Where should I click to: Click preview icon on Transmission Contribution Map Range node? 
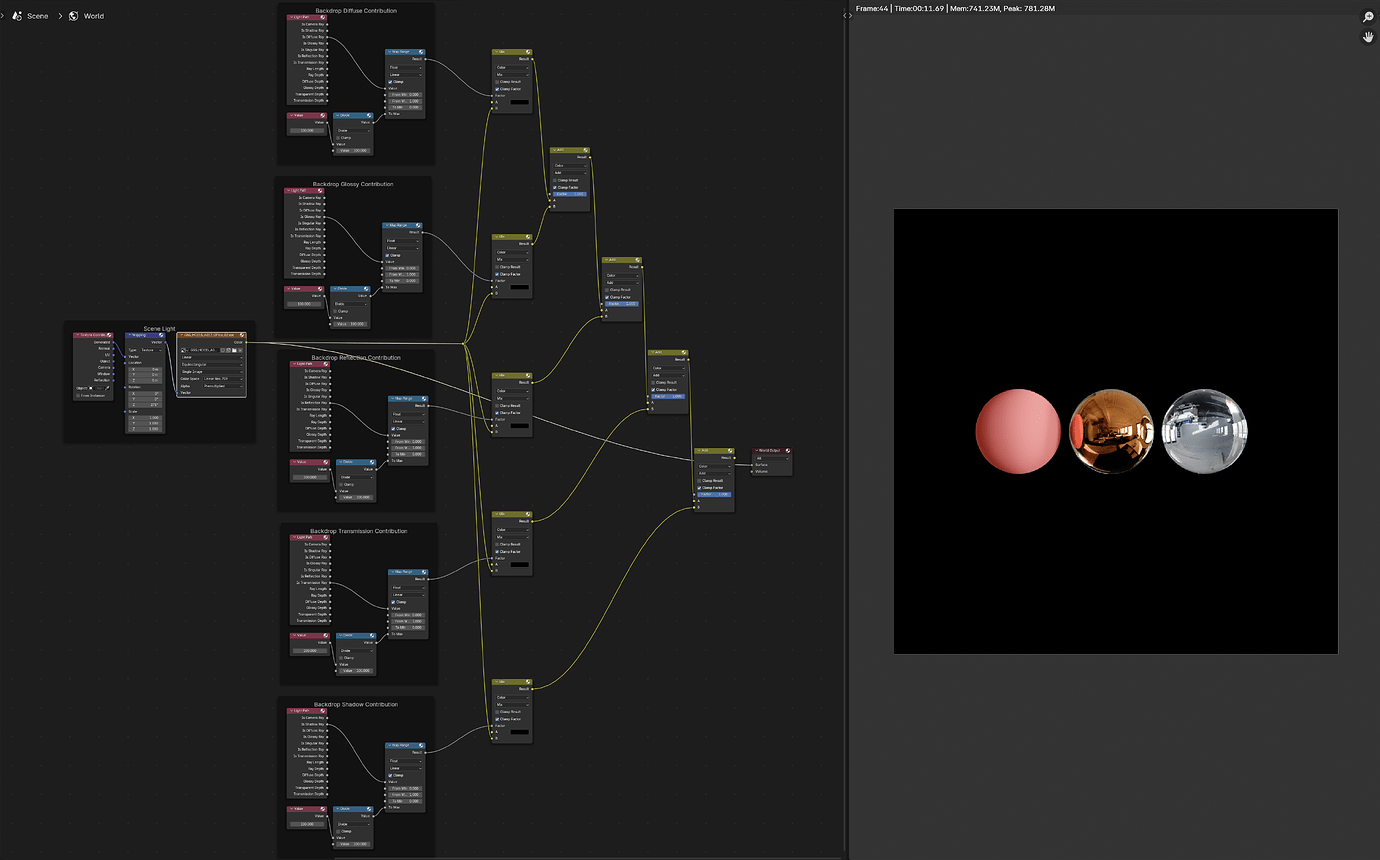pos(423,572)
